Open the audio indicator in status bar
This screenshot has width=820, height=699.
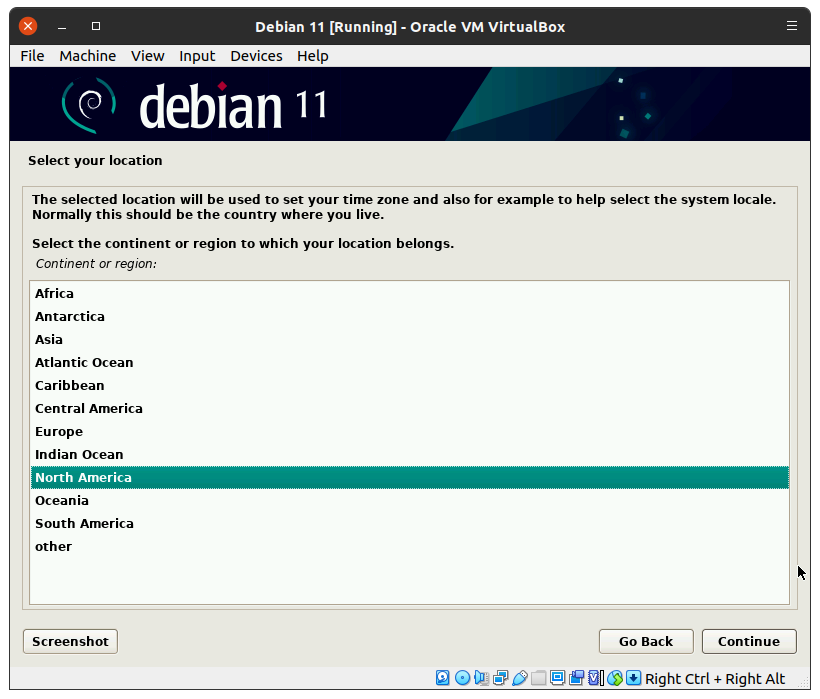click(x=481, y=678)
